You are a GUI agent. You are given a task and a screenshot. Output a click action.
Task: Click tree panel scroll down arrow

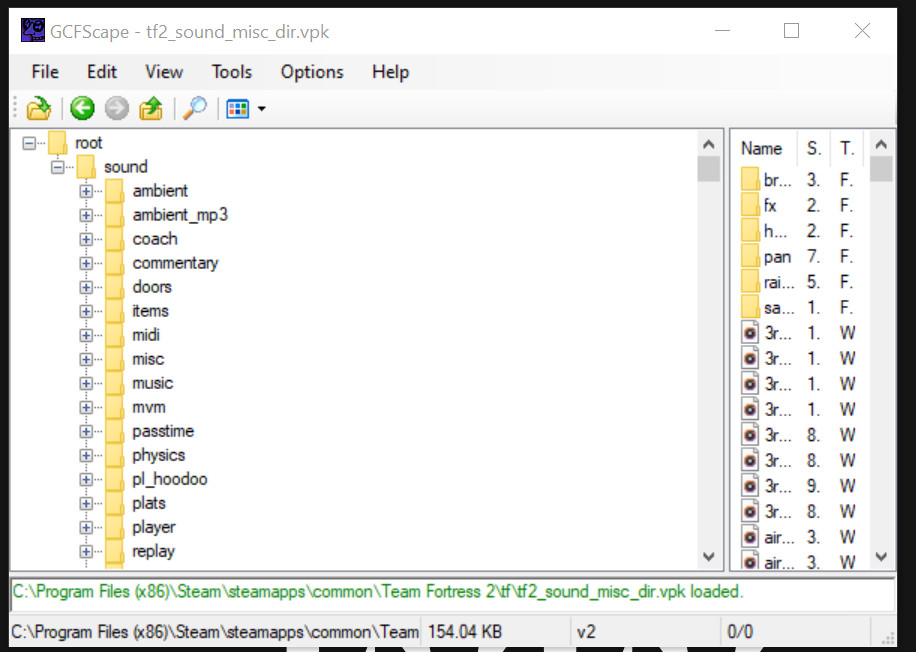click(x=709, y=556)
